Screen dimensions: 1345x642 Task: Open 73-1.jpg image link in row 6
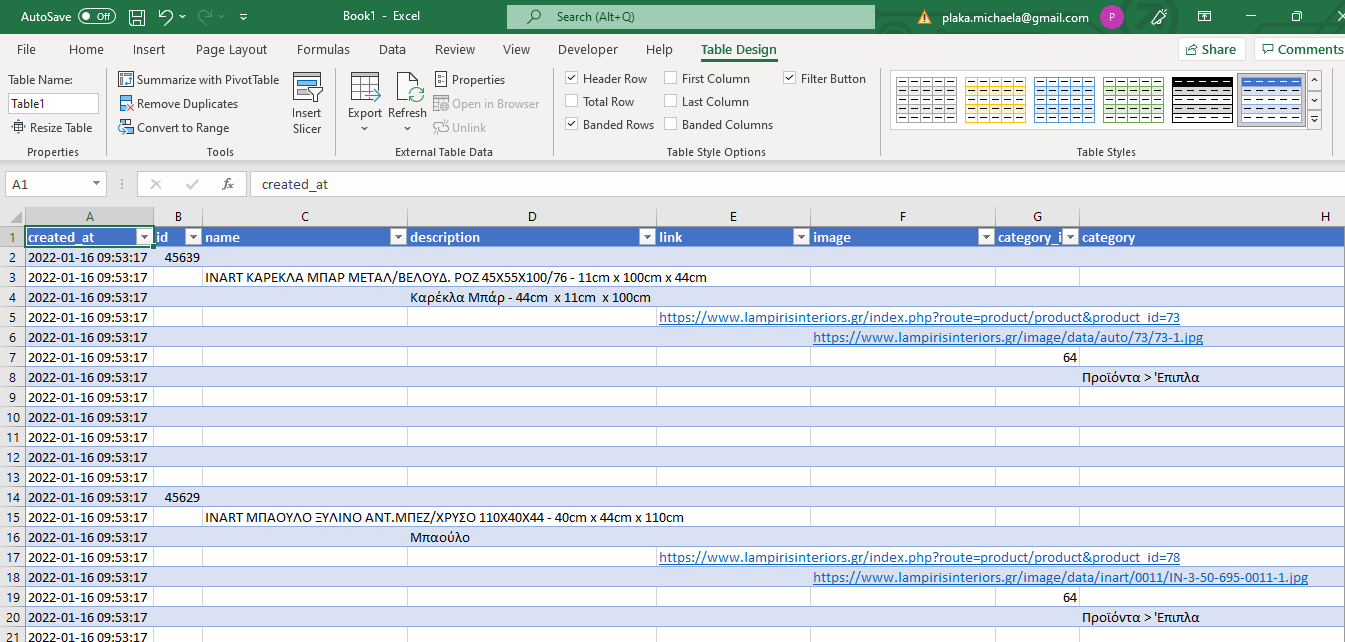click(x=1008, y=338)
